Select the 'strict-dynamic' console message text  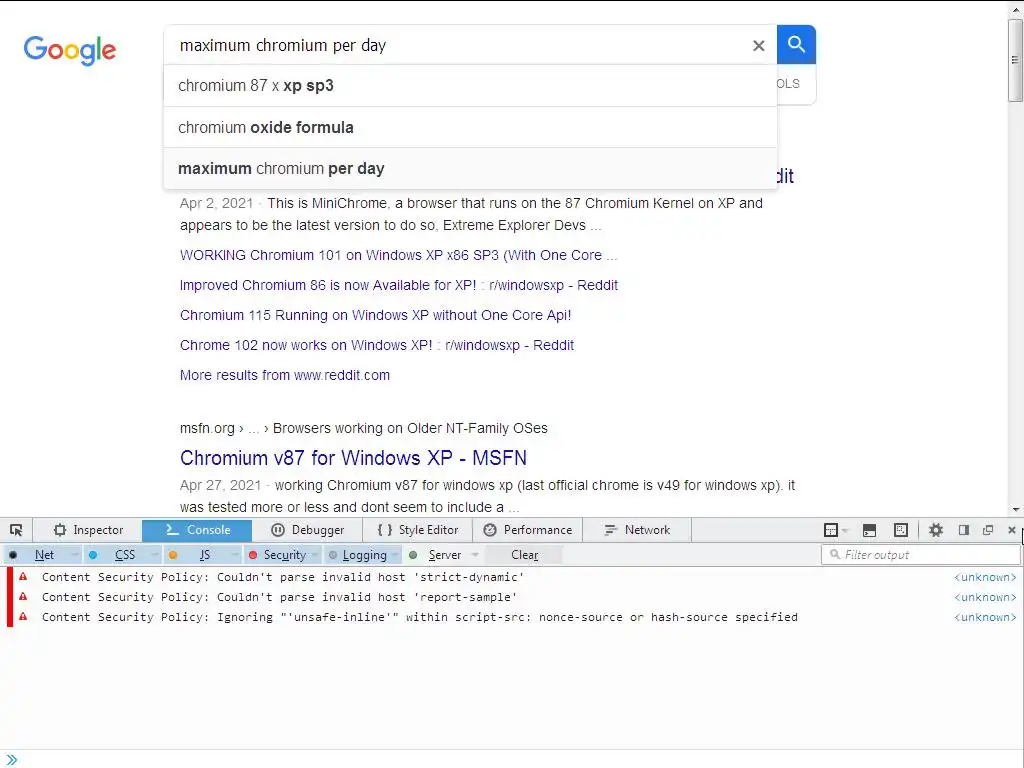283,577
